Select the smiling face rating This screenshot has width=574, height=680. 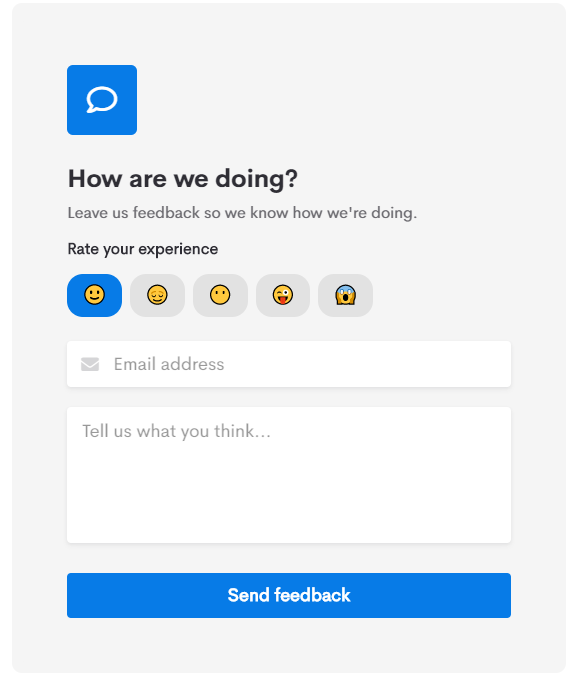click(95, 295)
